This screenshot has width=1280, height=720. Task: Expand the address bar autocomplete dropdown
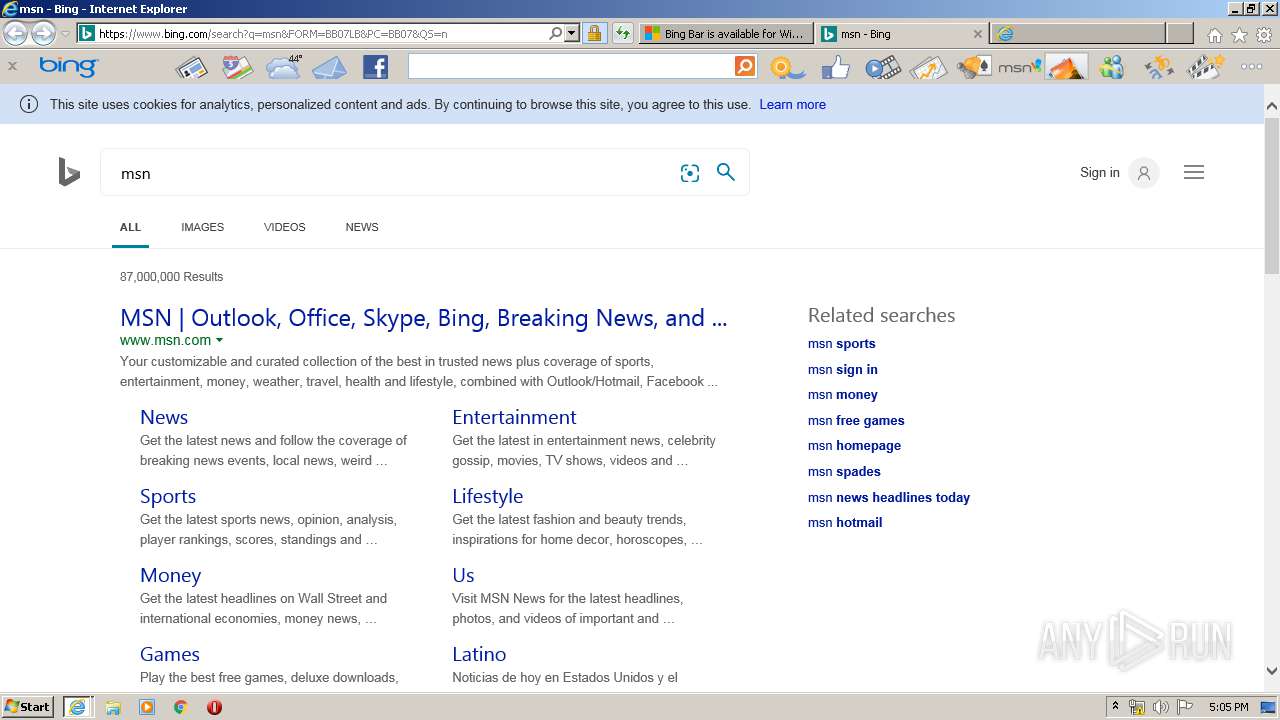[572, 33]
